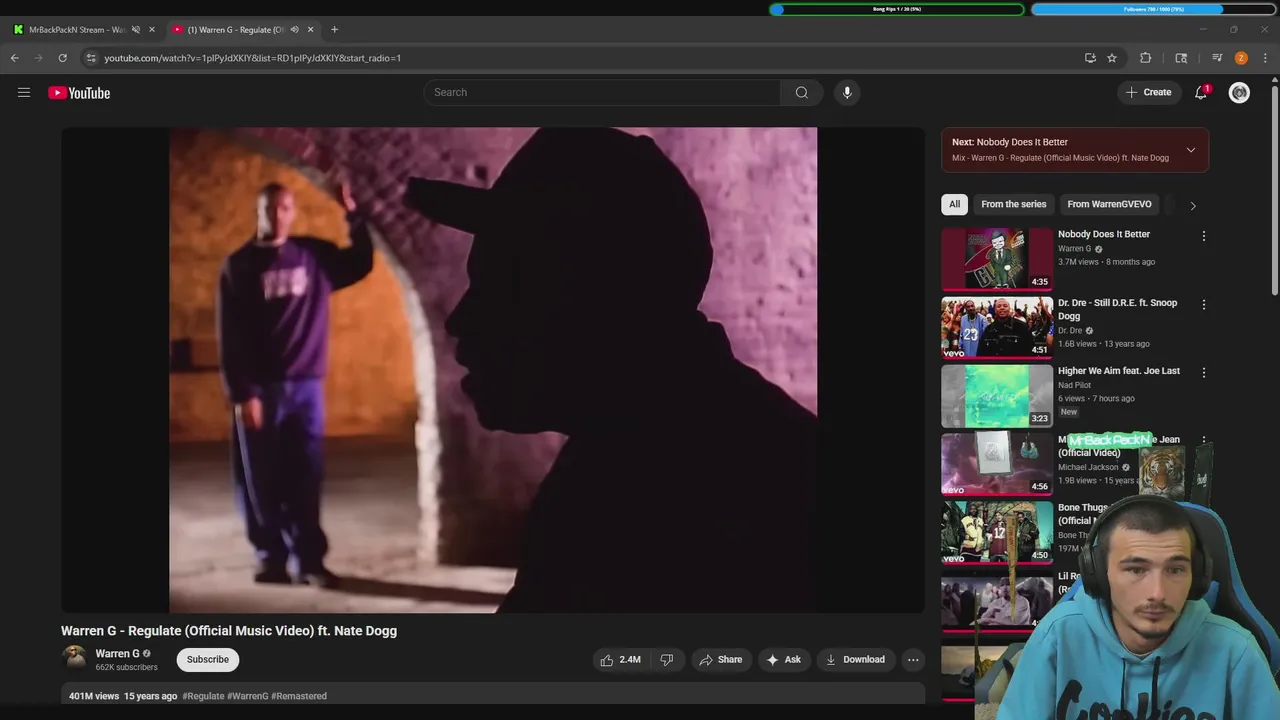Select the All filter chip
This screenshot has height=720, width=1280.
point(954,204)
